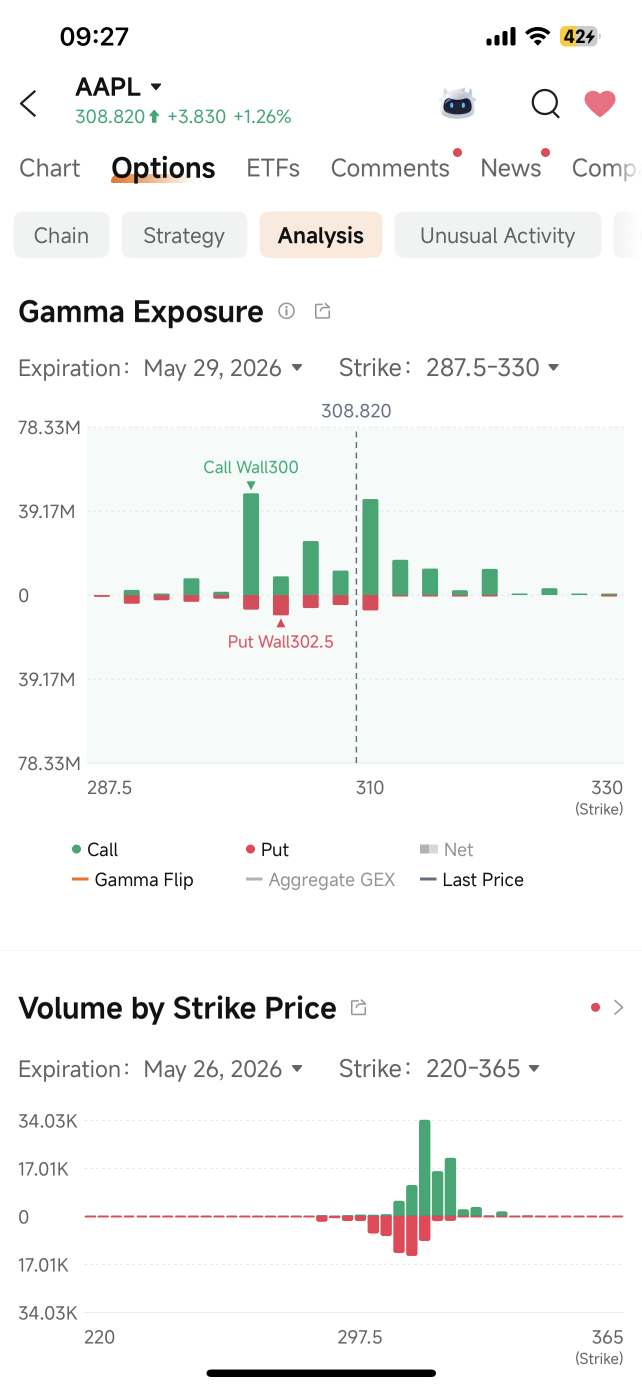Image resolution: width=642 pixels, height=1389 pixels.
Task: Enable the Aggregate GEX legend line
Action: [320, 880]
